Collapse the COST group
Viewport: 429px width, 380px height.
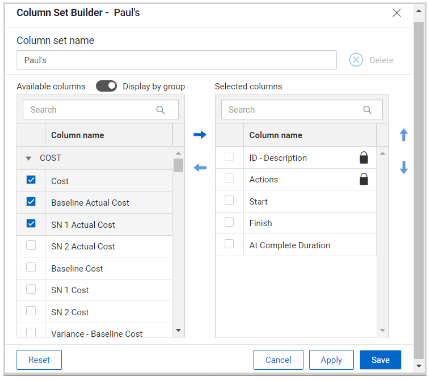(29, 158)
